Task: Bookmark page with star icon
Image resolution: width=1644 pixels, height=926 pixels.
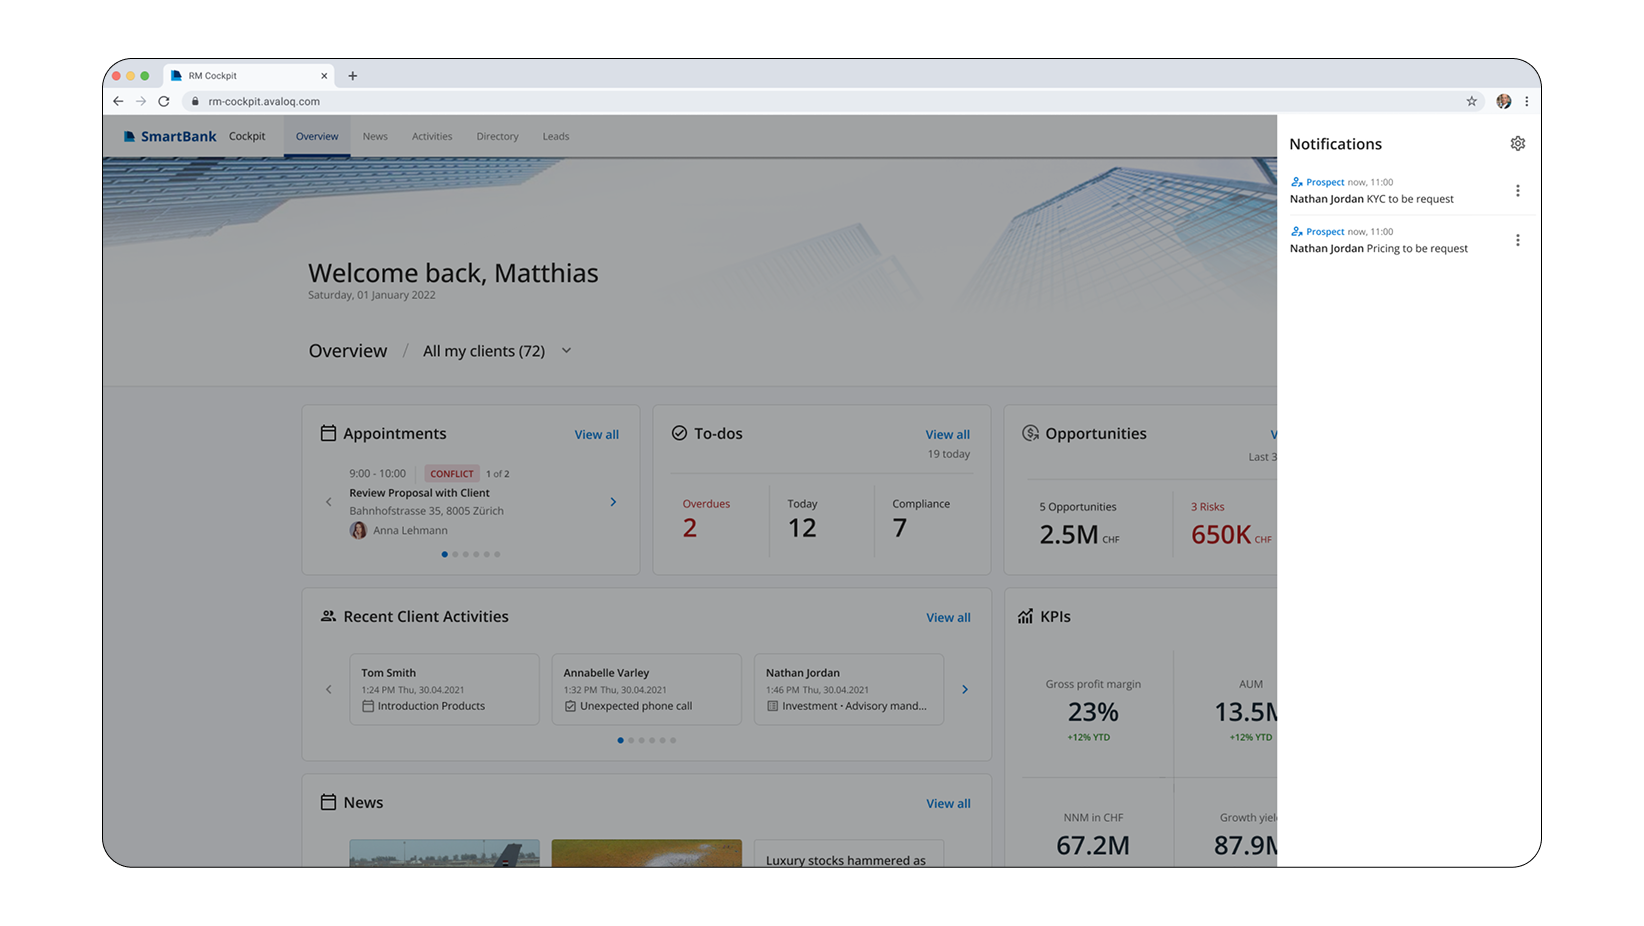Action: click(x=1471, y=101)
